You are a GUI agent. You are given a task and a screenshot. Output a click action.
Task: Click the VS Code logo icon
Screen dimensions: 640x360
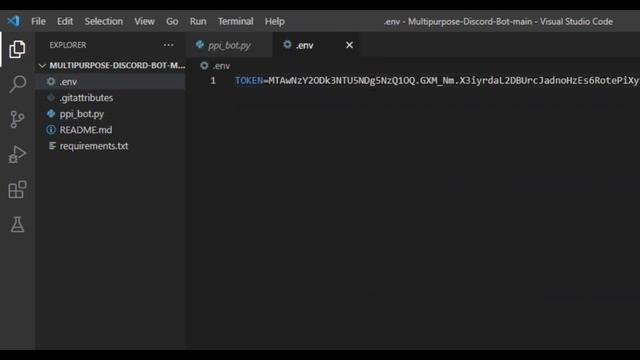(13, 21)
